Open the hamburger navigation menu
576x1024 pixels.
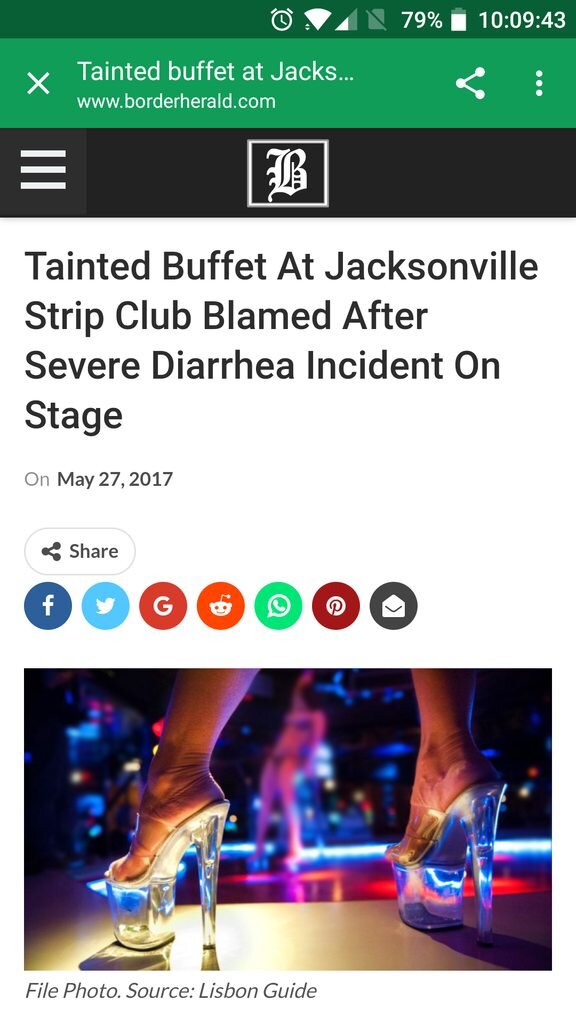tap(43, 170)
